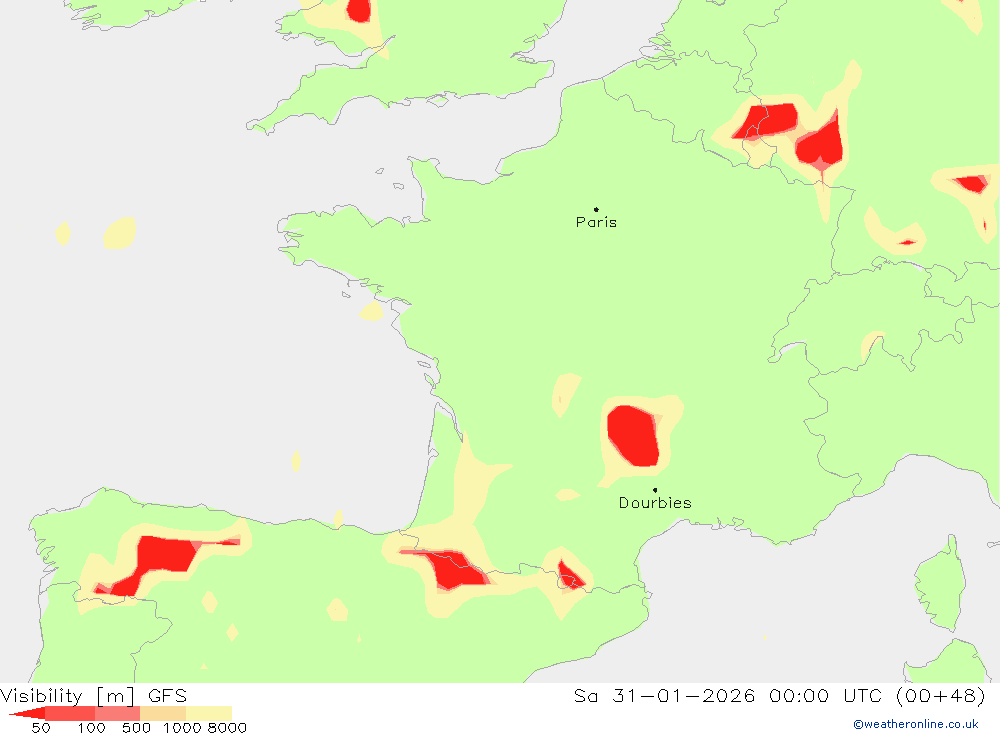Click the Dourbies location dot marker
Viewport: 1000px width, 733px height.
pos(655,490)
